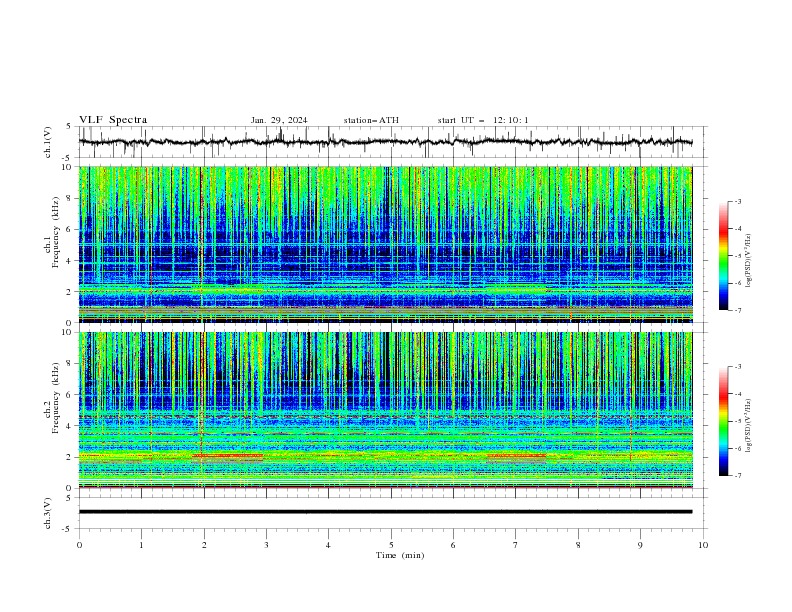Click time-axis tick label "3" at bottom

point(266,545)
